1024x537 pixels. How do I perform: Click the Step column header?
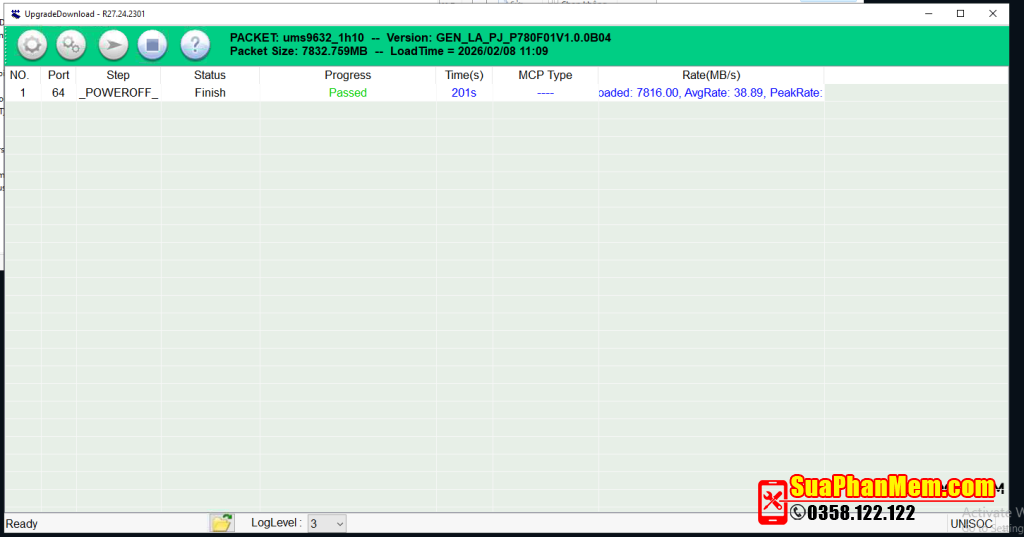tap(118, 75)
